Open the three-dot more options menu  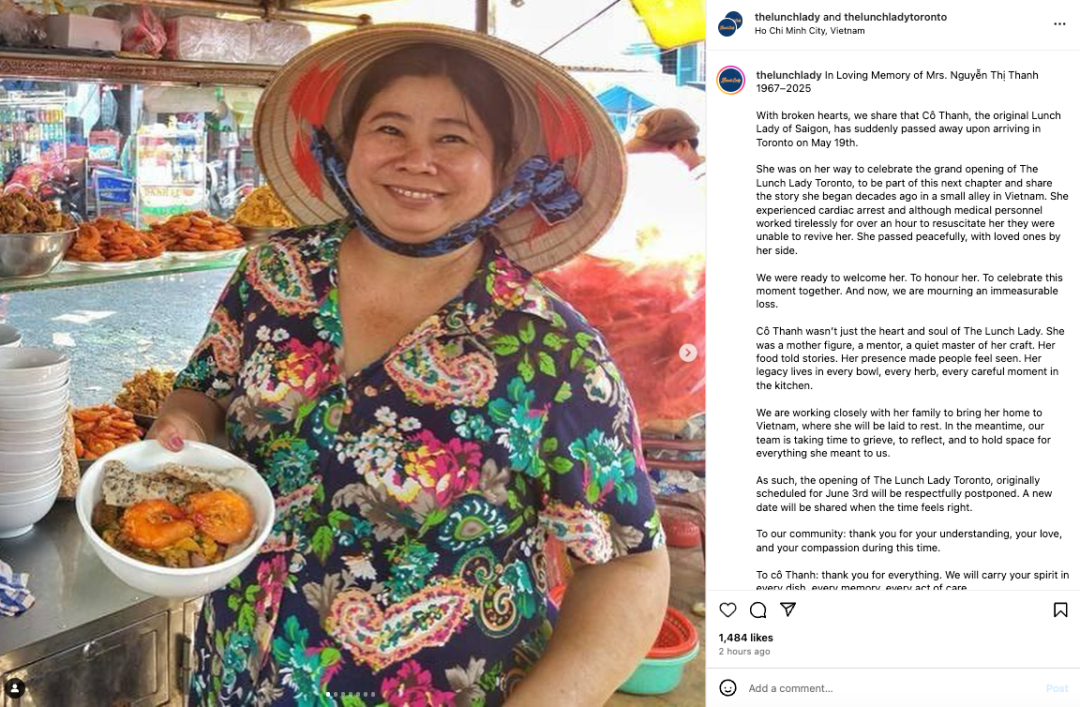click(1059, 24)
